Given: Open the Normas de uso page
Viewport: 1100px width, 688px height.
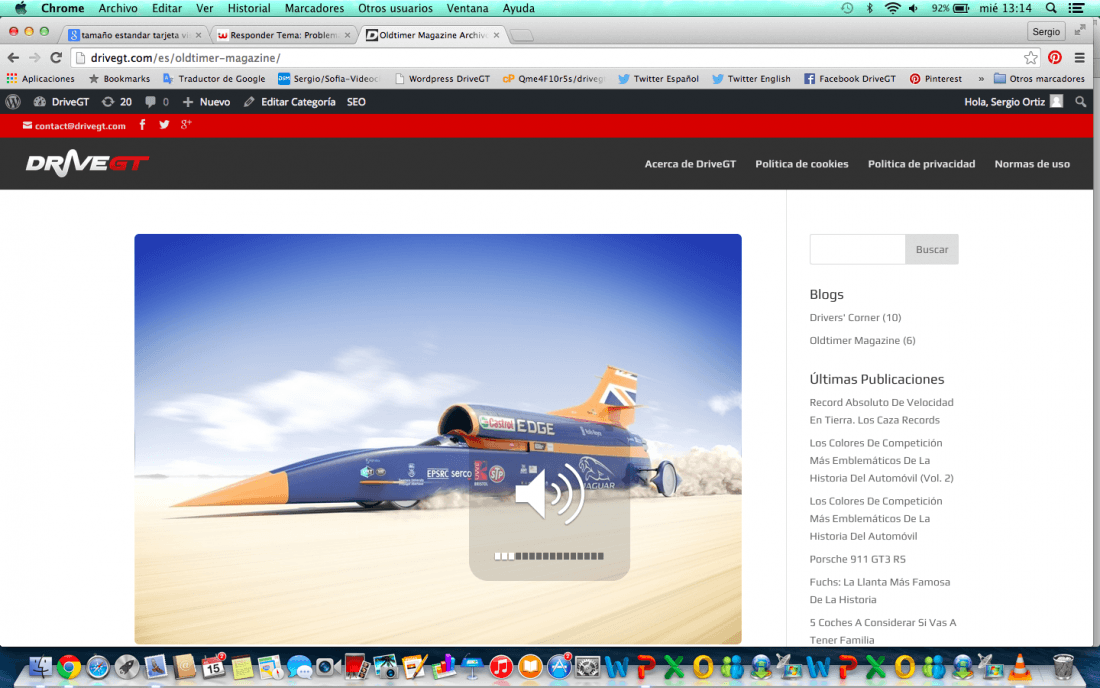Looking at the screenshot, I should point(1032,163).
